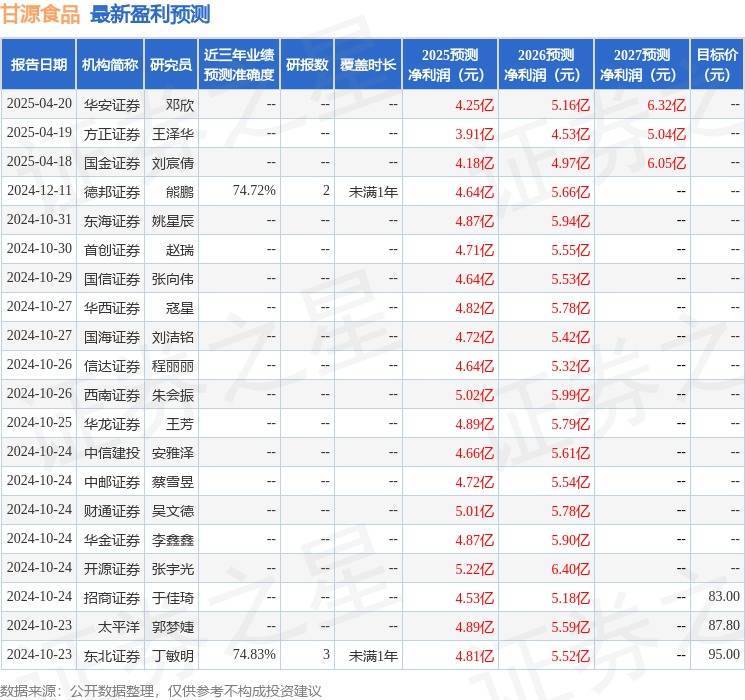Click researcher name 姚星辰

click(x=173, y=221)
